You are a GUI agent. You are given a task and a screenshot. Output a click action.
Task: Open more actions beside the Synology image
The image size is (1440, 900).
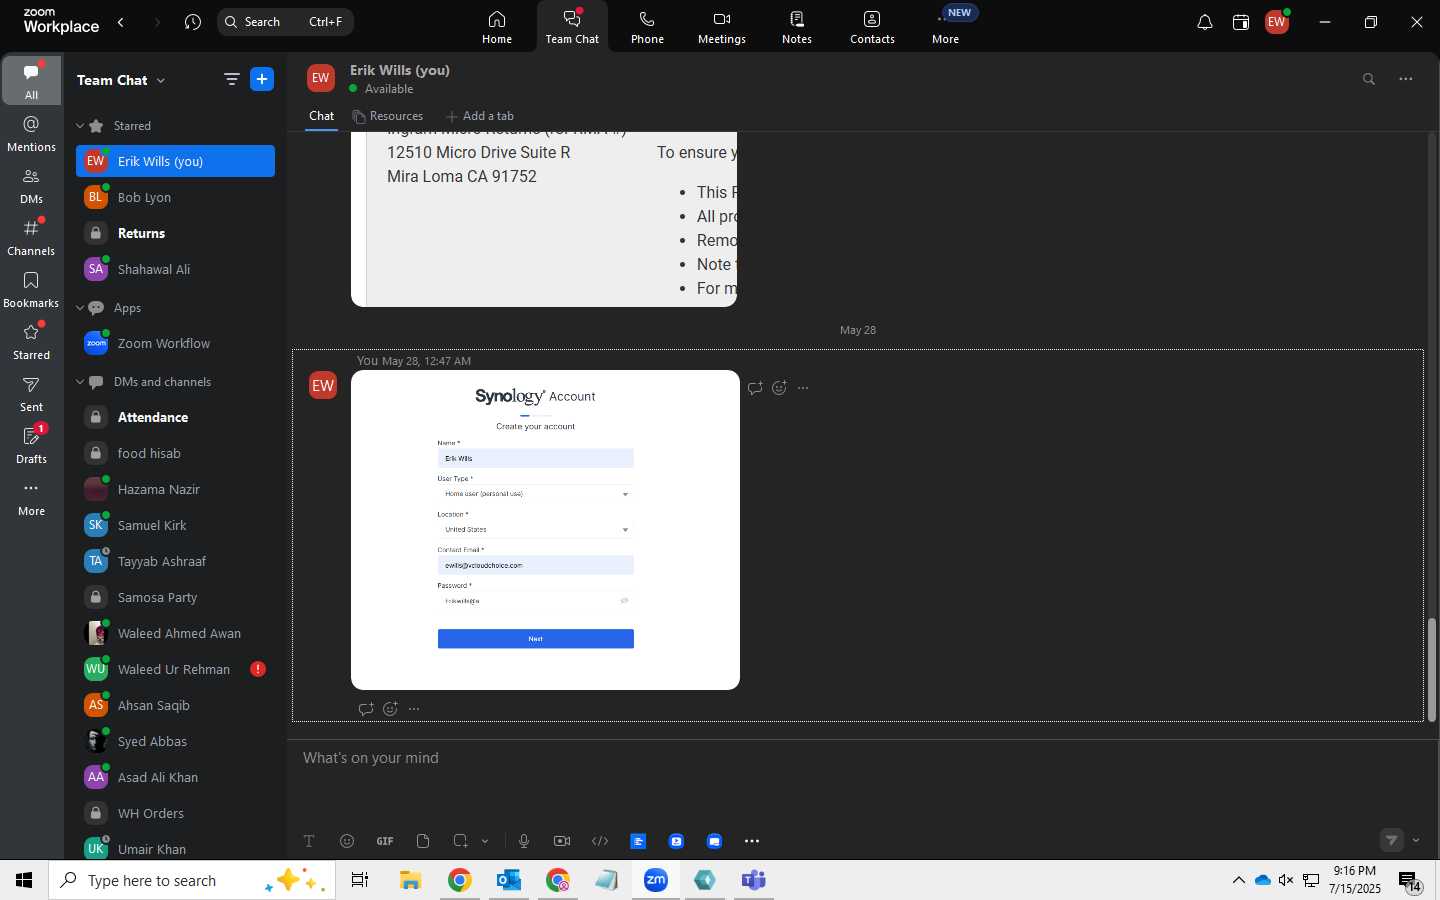point(803,388)
